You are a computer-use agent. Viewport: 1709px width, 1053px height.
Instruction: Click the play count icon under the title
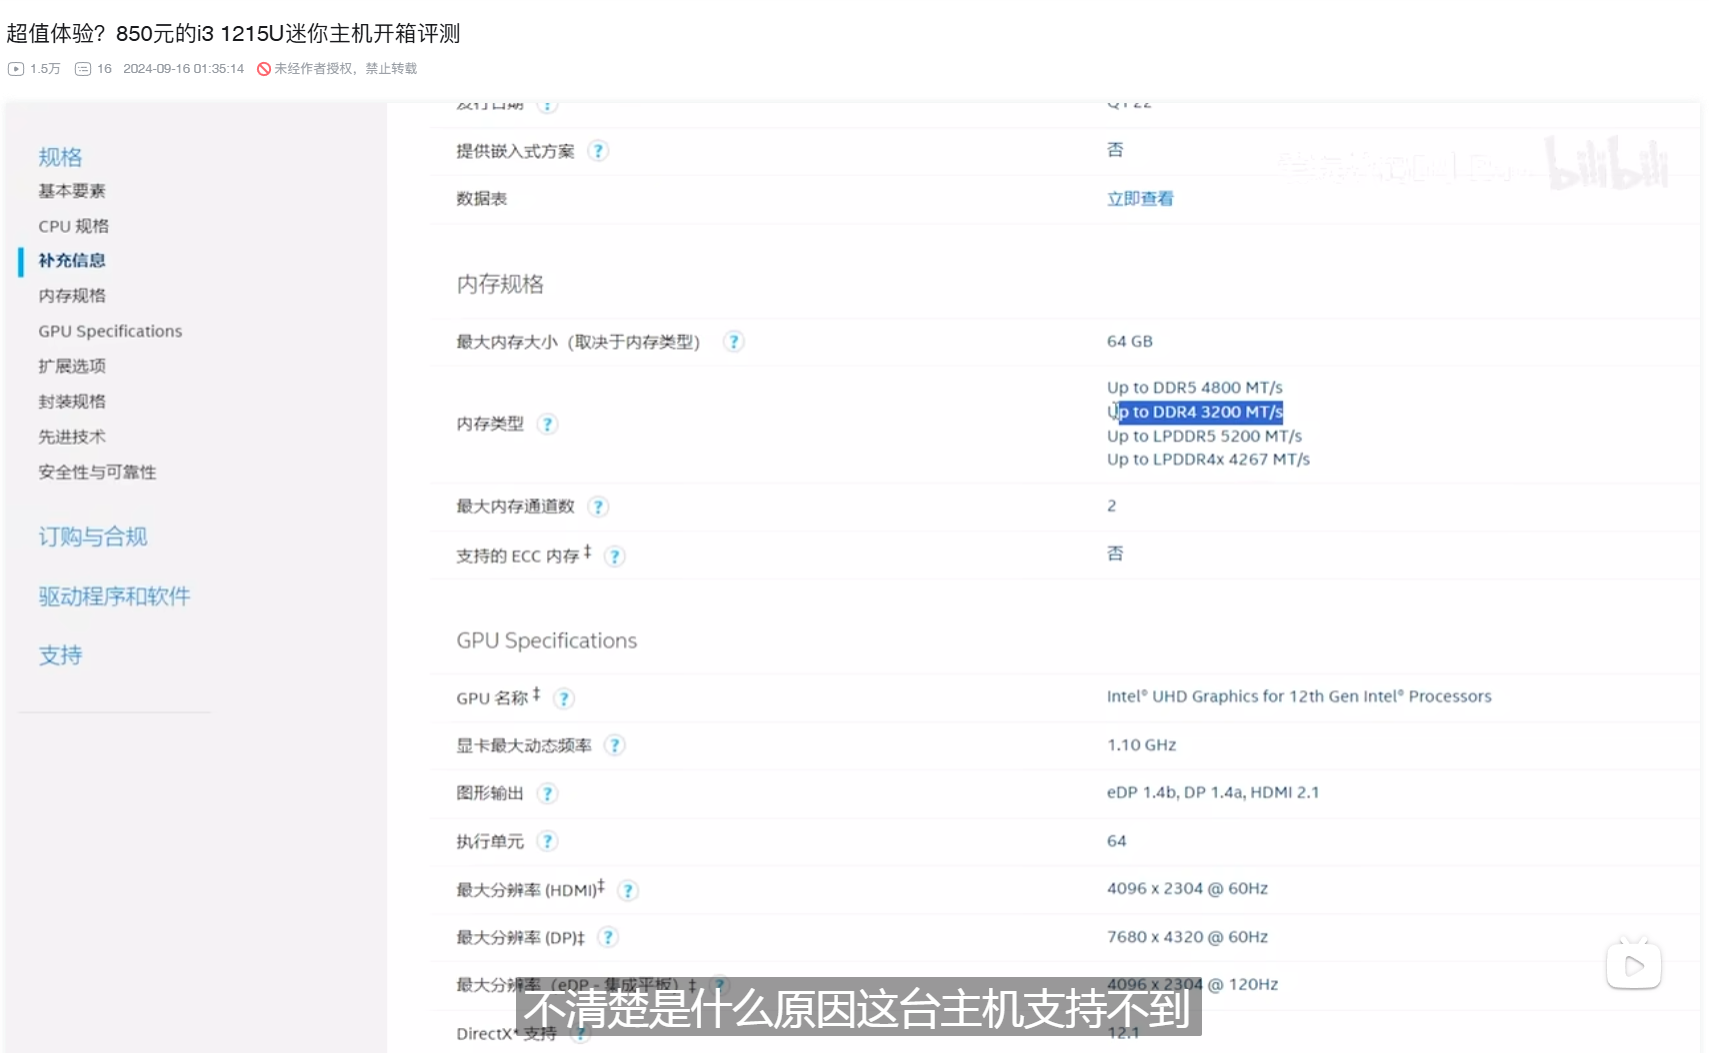(15, 69)
